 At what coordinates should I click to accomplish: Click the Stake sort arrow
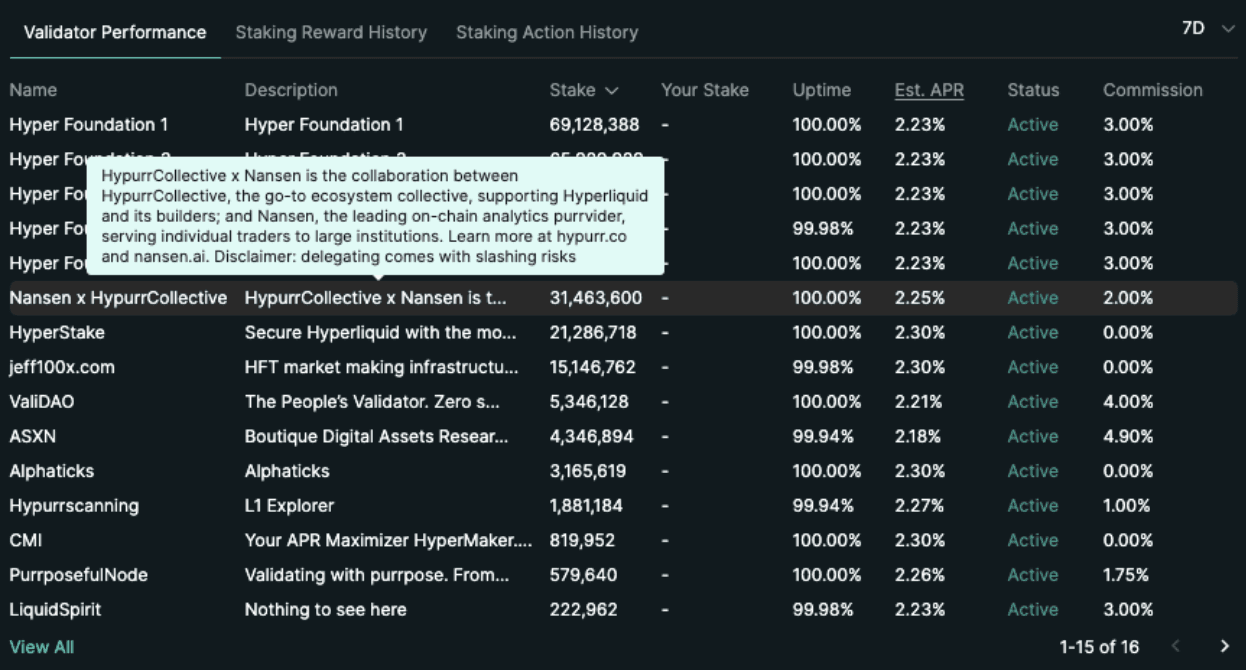pos(612,91)
